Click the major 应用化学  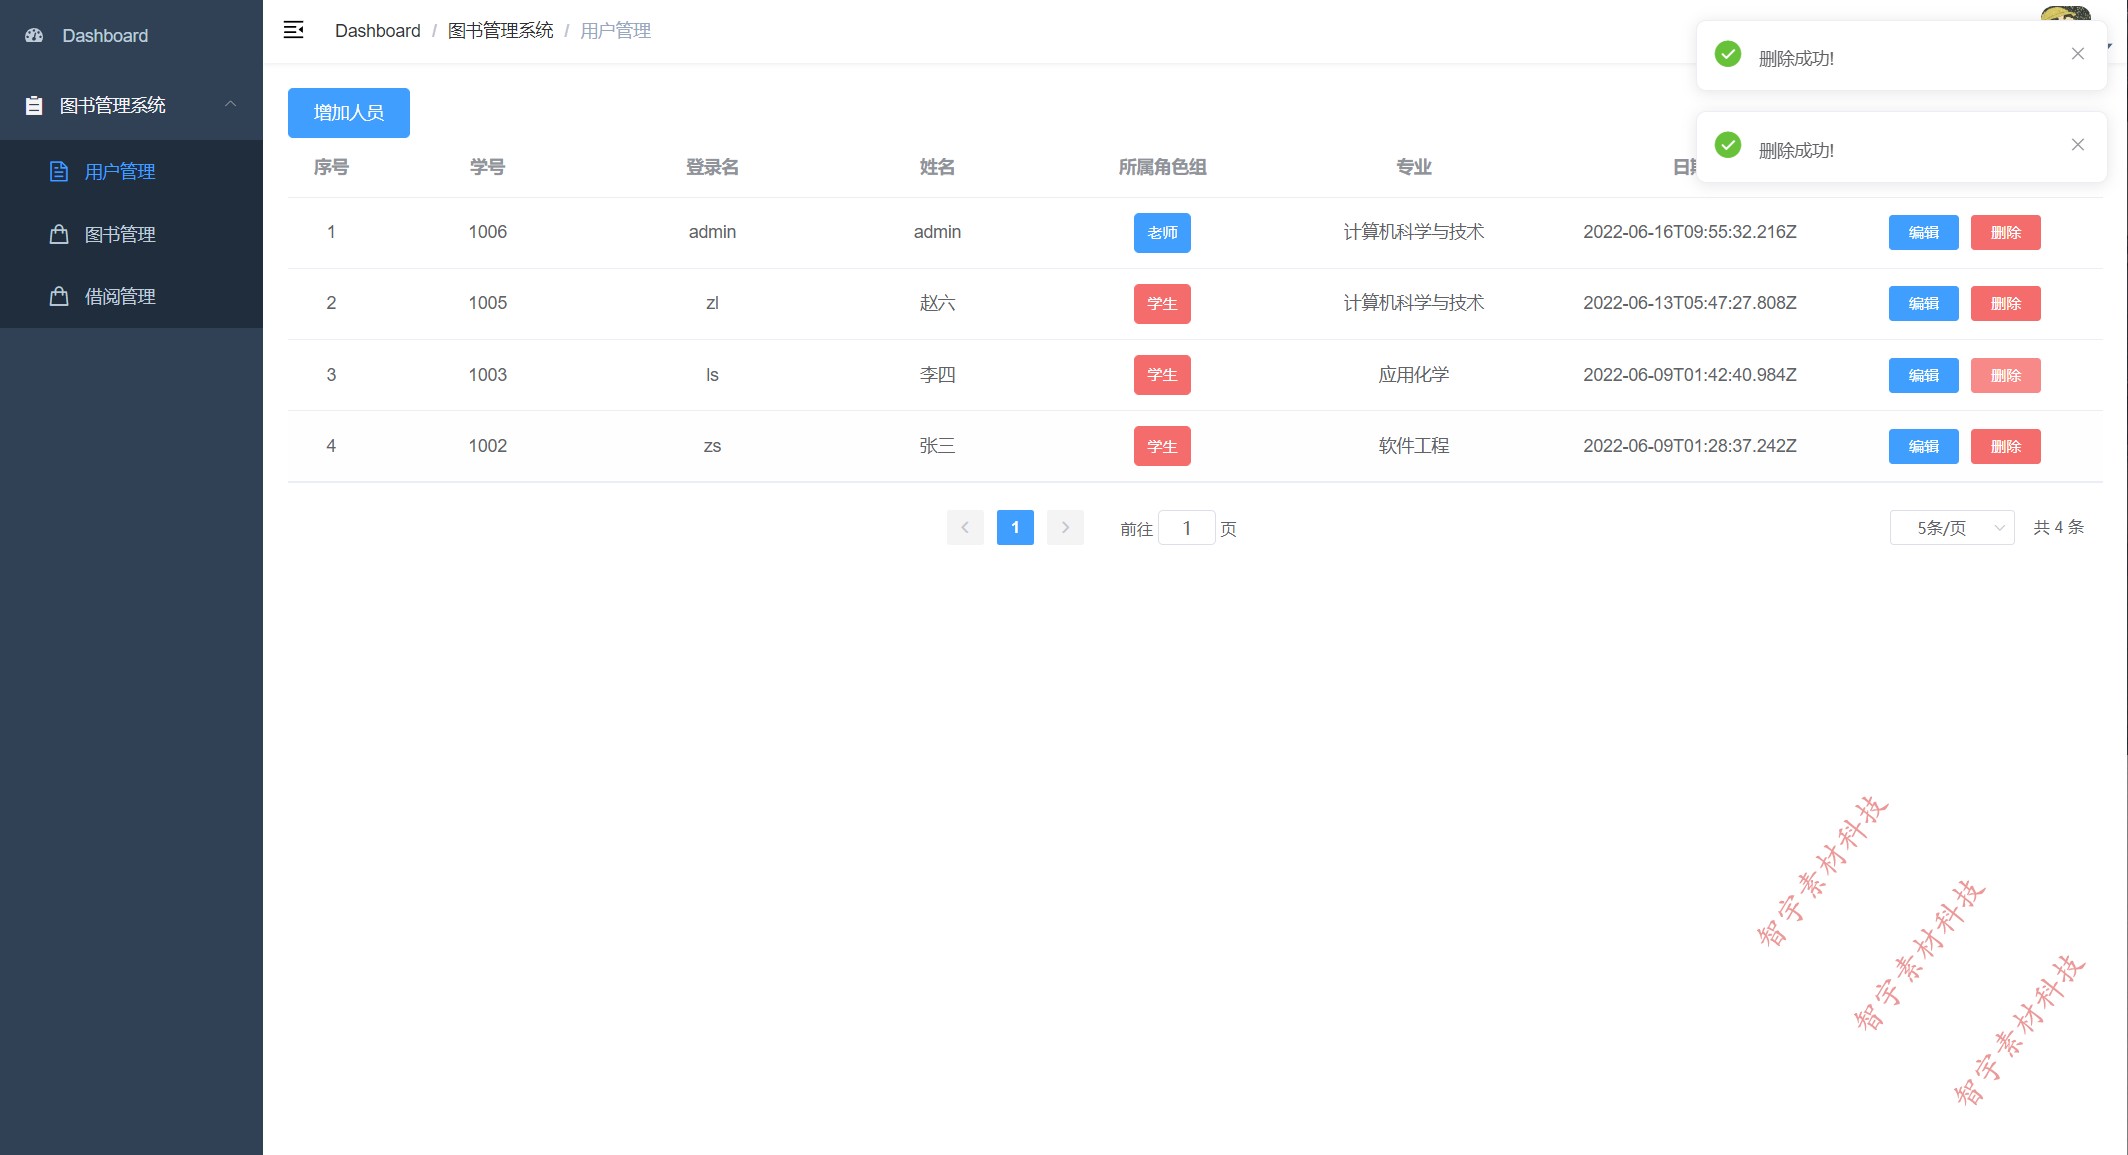tap(1414, 375)
